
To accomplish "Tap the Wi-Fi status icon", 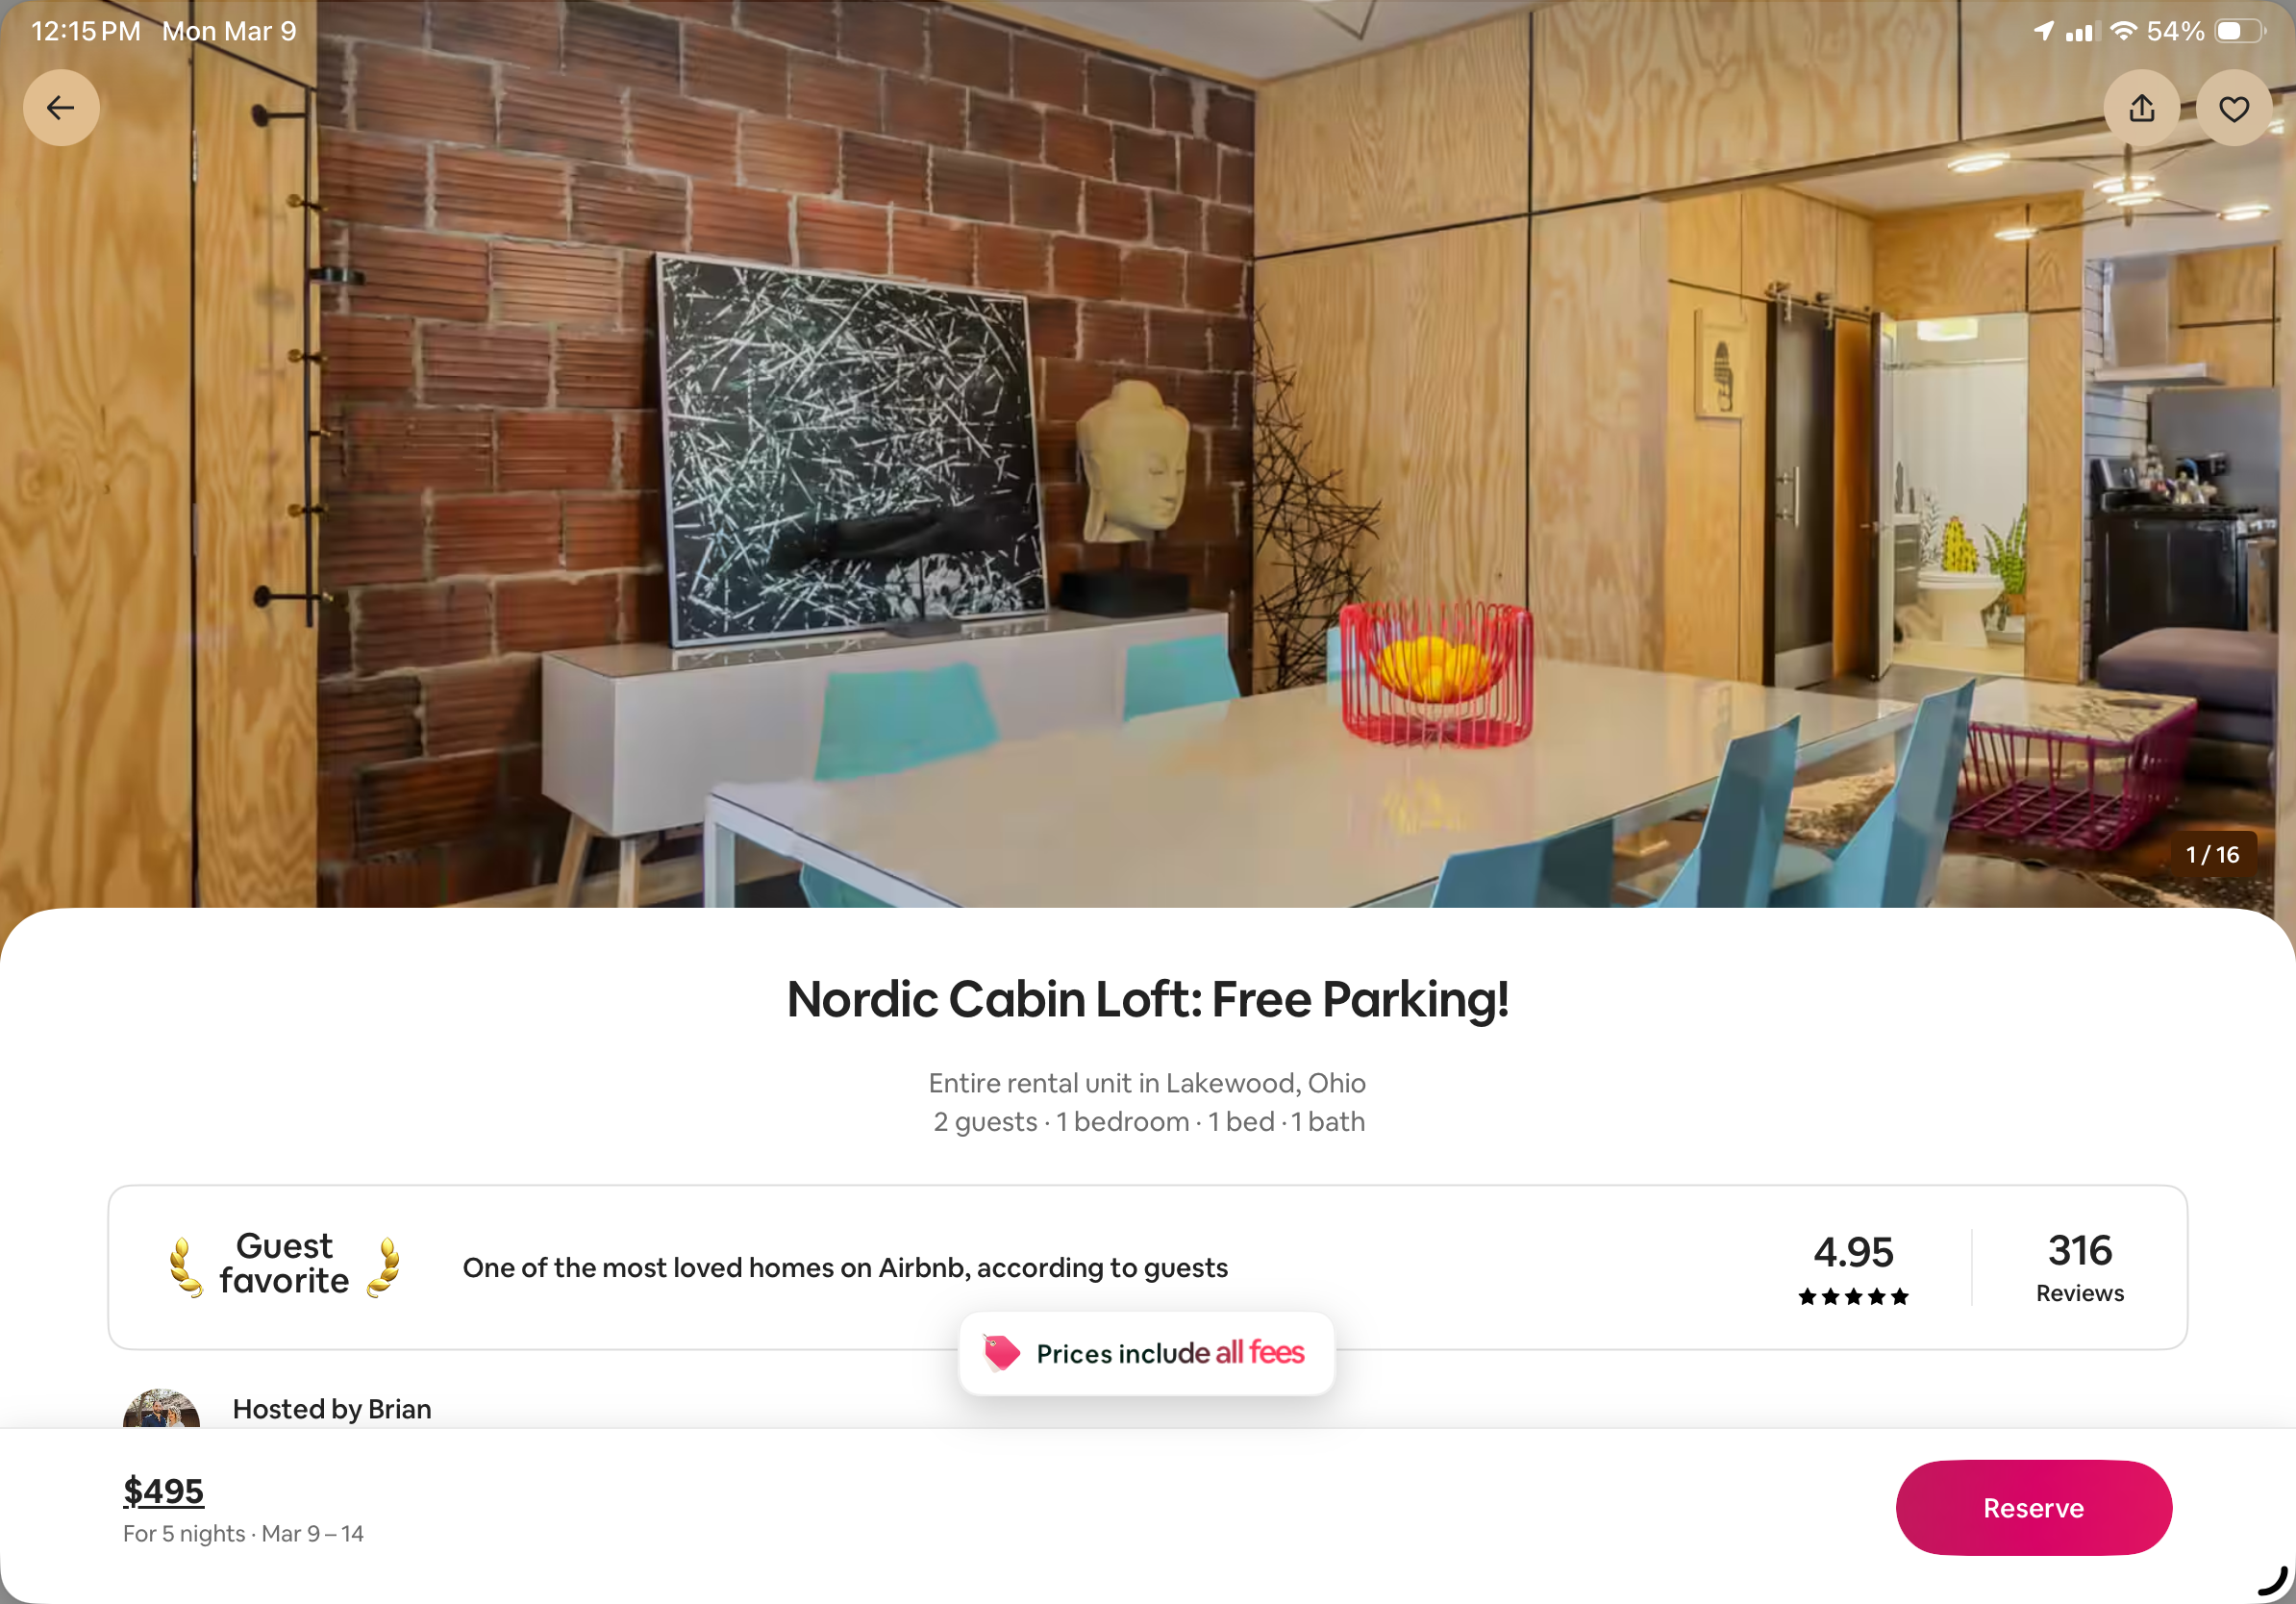I will (x=2122, y=31).
